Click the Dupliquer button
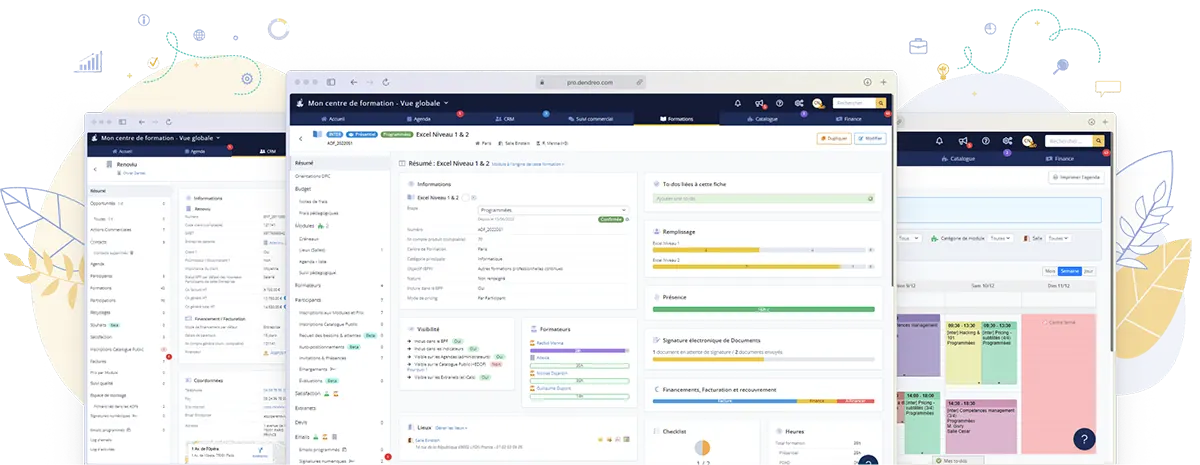 834,139
